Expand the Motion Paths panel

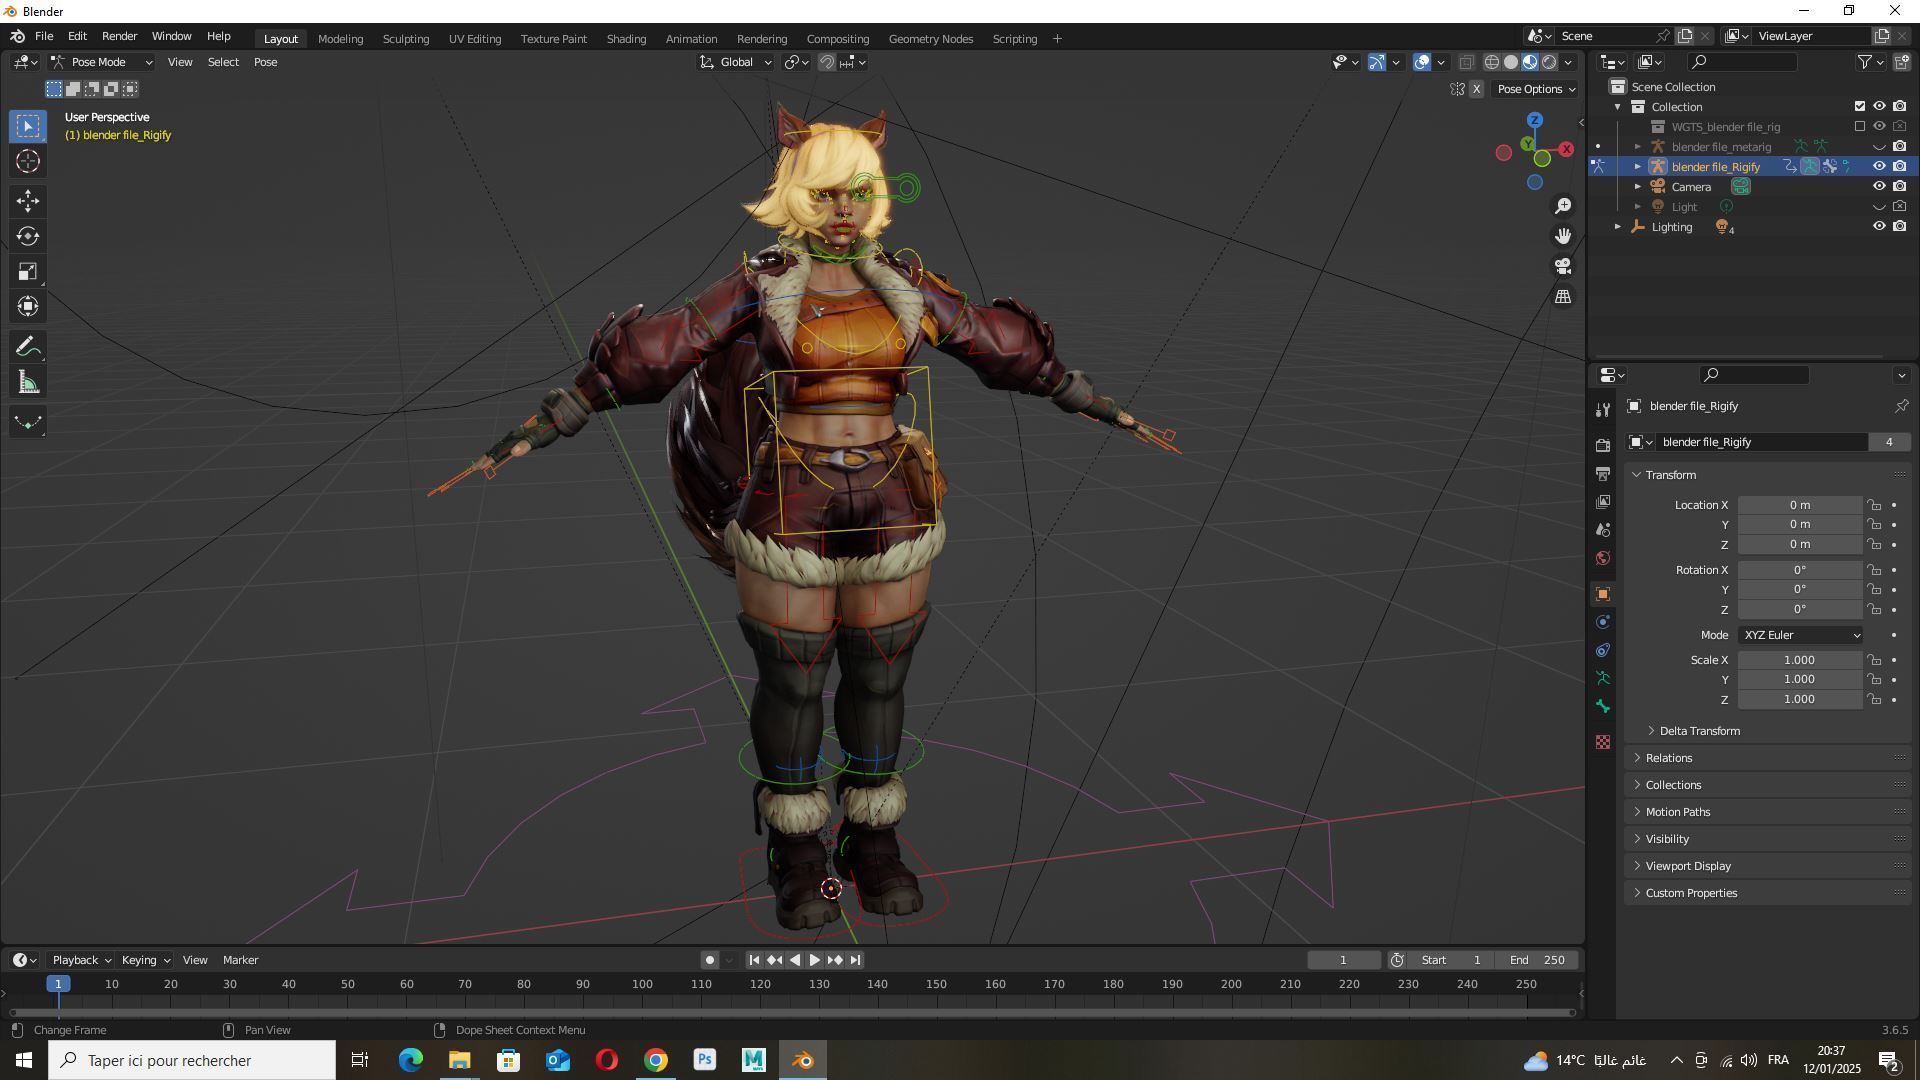1677,812
